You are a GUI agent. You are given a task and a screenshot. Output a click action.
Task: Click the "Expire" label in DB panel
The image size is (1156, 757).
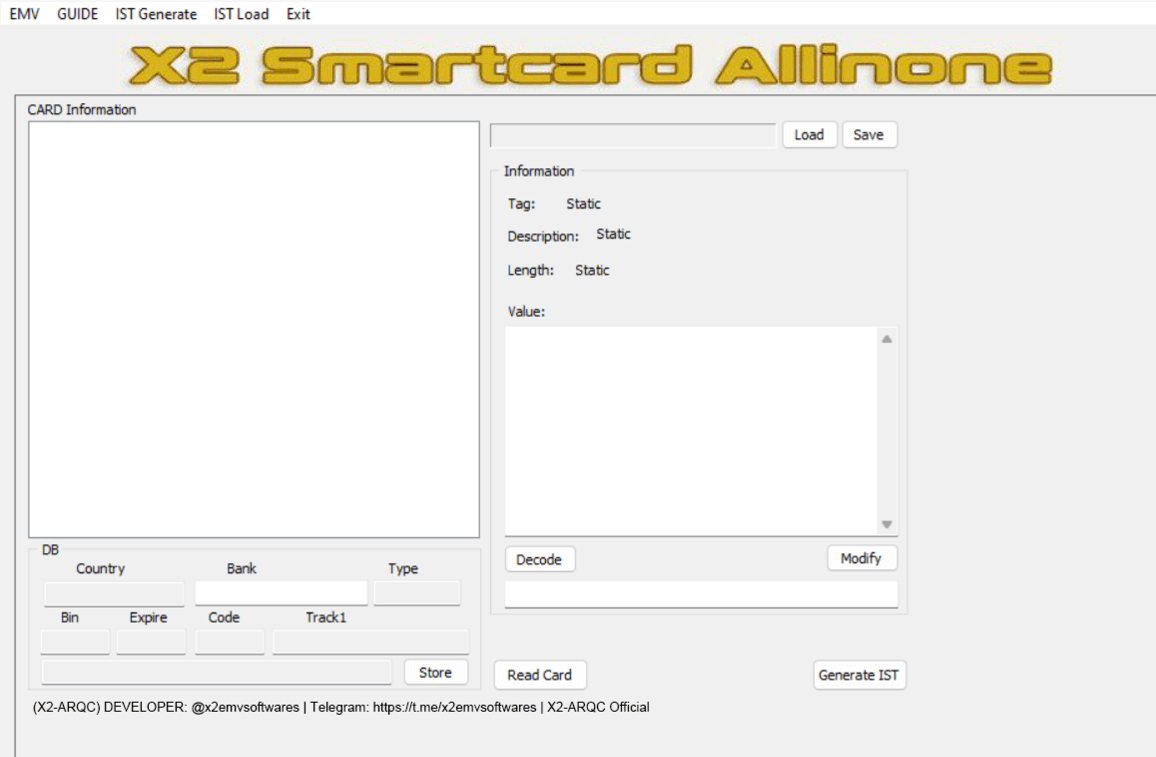(x=148, y=618)
